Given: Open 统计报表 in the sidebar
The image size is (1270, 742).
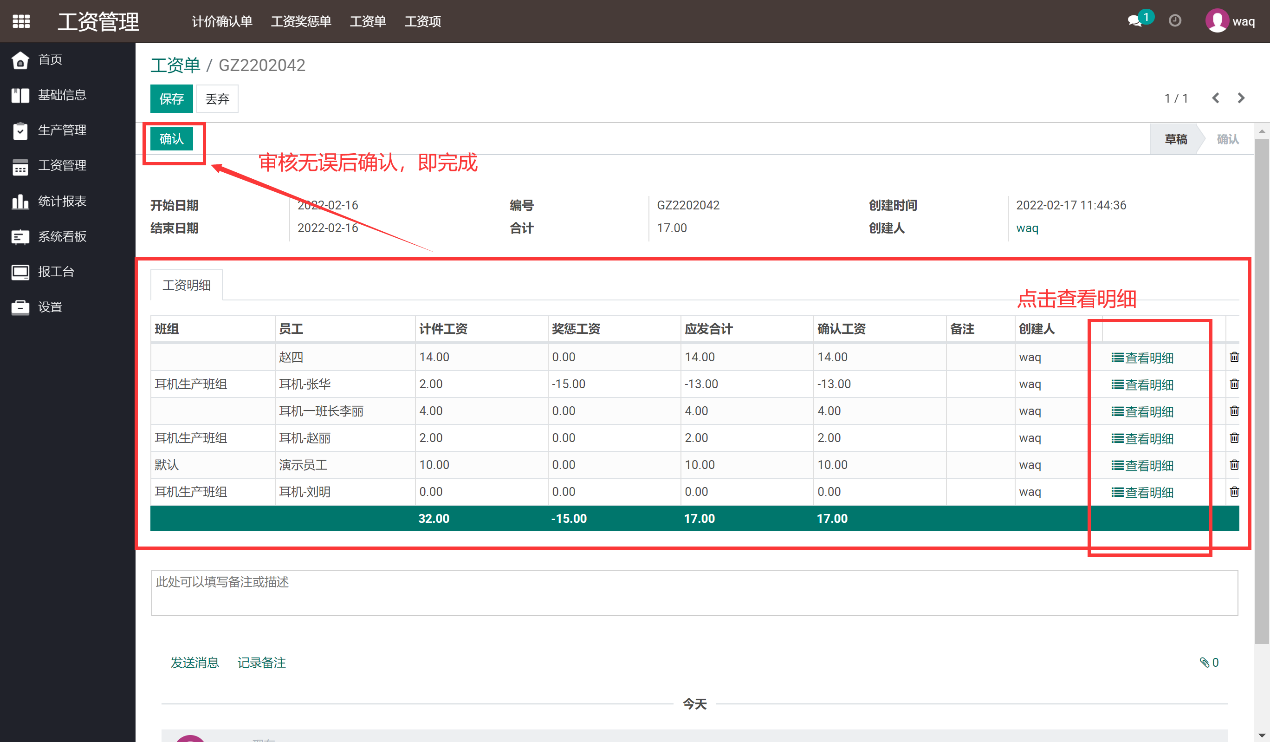Looking at the screenshot, I should click(x=61, y=201).
